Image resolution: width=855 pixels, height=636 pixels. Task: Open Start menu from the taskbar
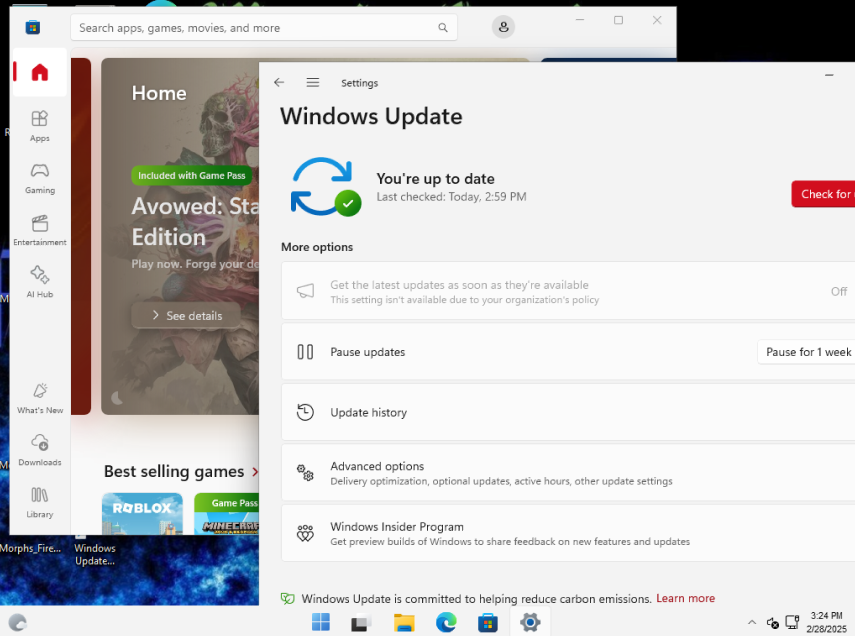coord(321,622)
